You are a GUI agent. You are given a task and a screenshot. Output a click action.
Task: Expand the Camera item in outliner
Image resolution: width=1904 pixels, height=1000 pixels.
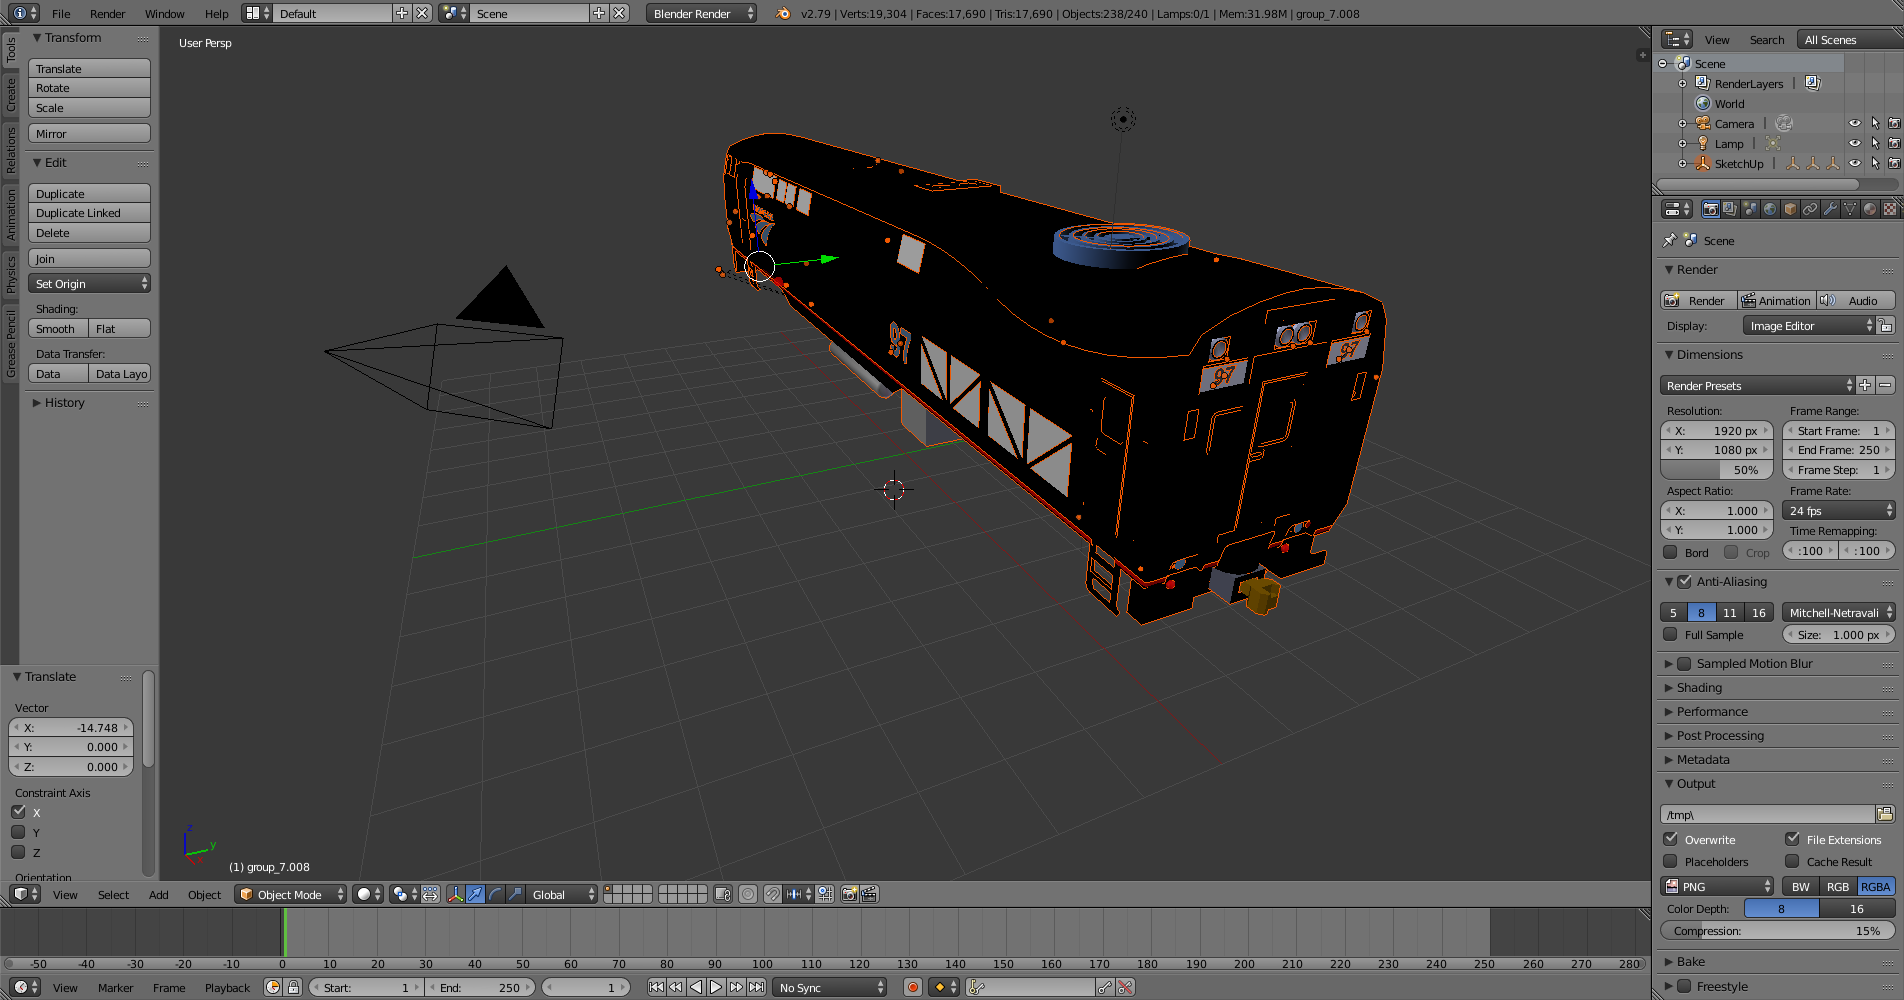tap(1683, 123)
